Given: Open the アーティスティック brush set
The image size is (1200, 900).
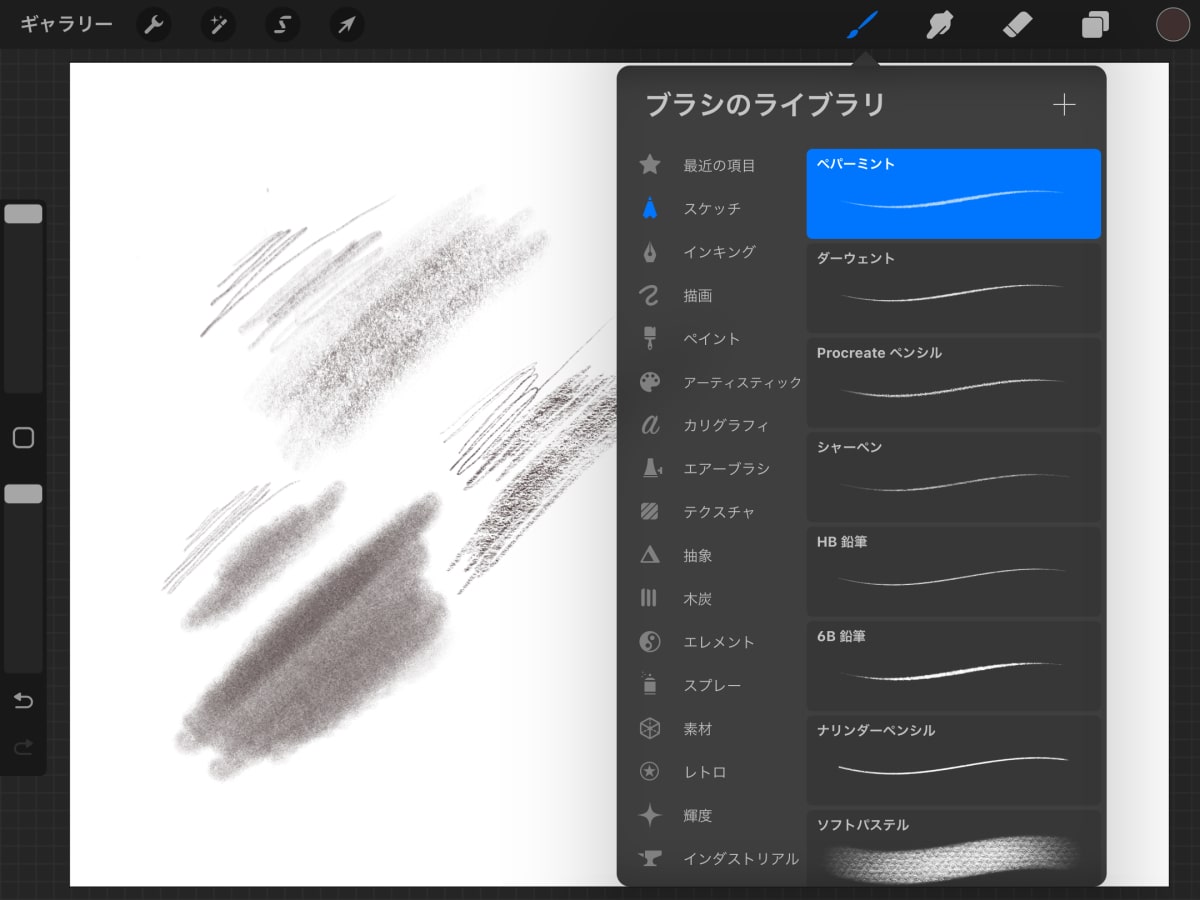Looking at the screenshot, I should [720, 382].
